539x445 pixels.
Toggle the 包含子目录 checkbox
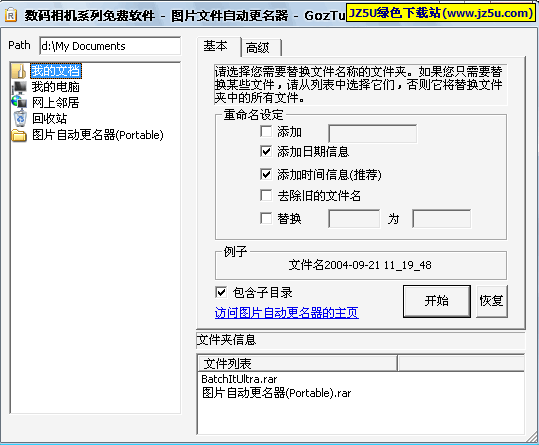[221, 292]
